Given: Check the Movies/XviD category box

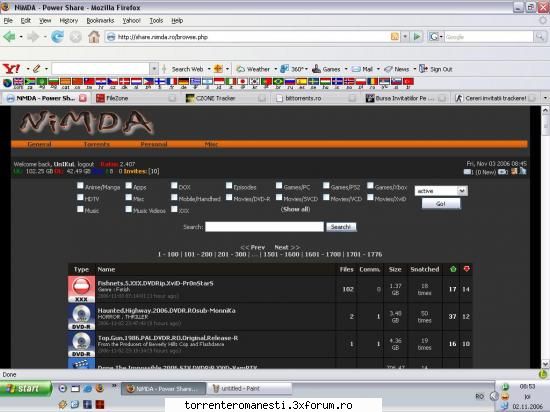Looking at the screenshot, I should pyautogui.click(x=370, y=197).
